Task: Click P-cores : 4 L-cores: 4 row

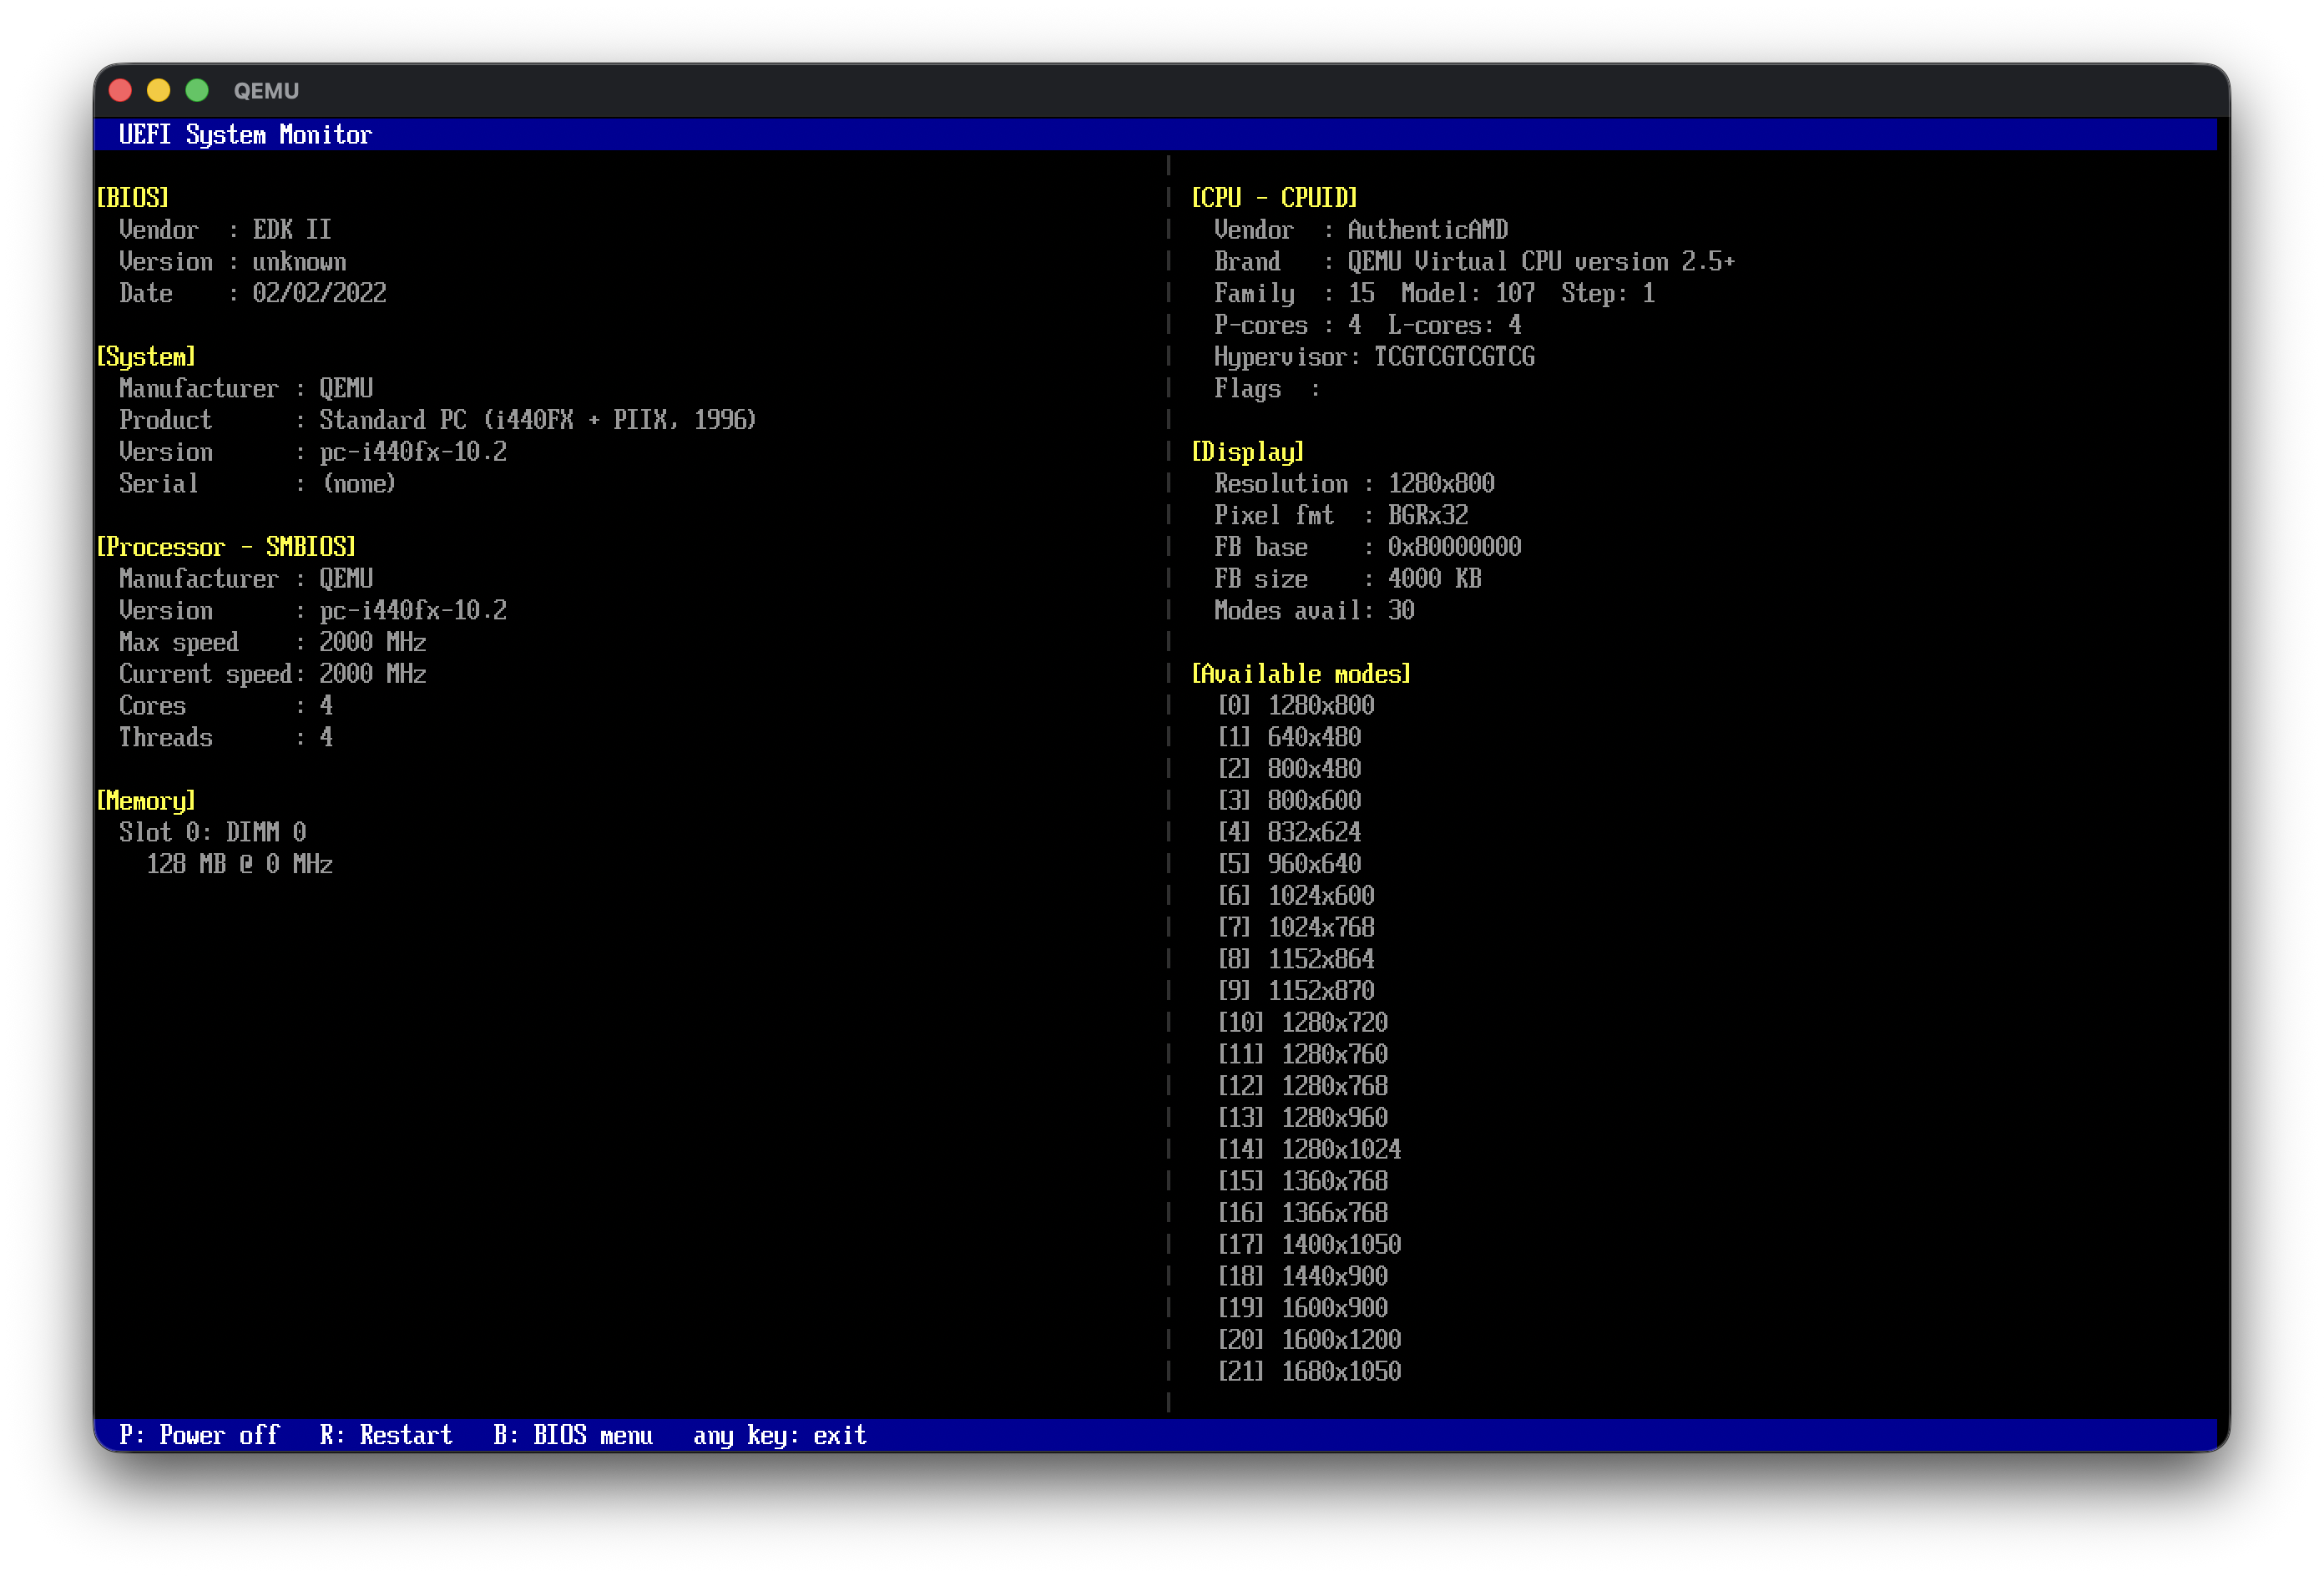Action: click(1367, 325)
